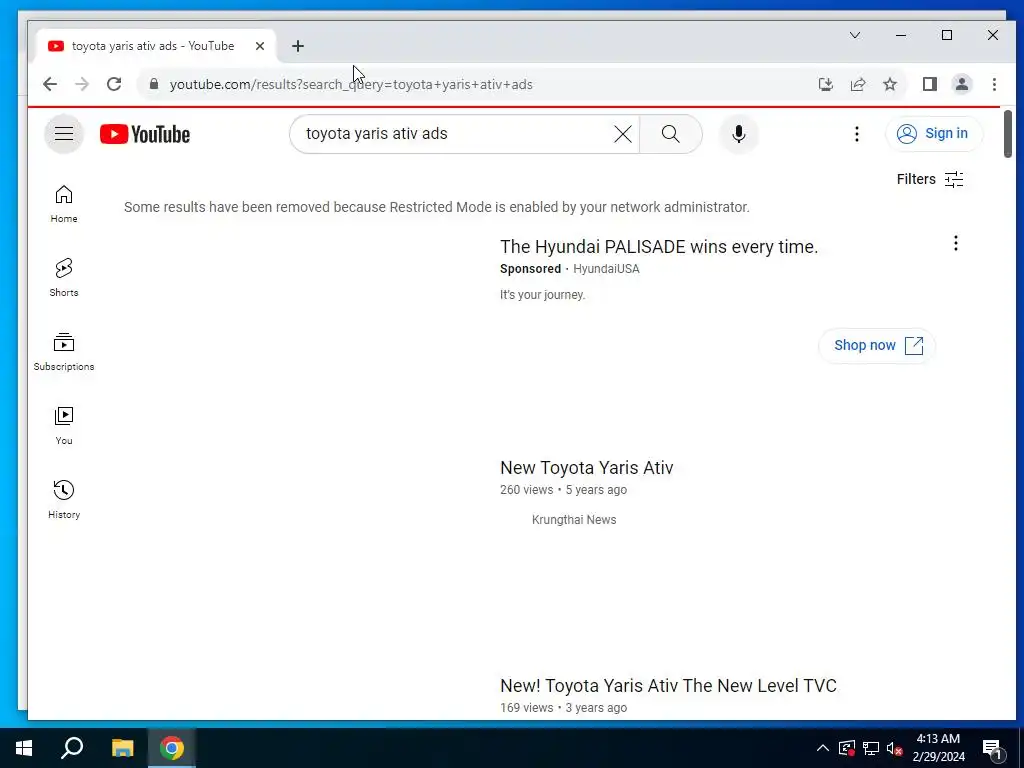Viewport: 1024px width, 768px height.
Task: Click the Shop now button
Action: (x=877, y=345)
